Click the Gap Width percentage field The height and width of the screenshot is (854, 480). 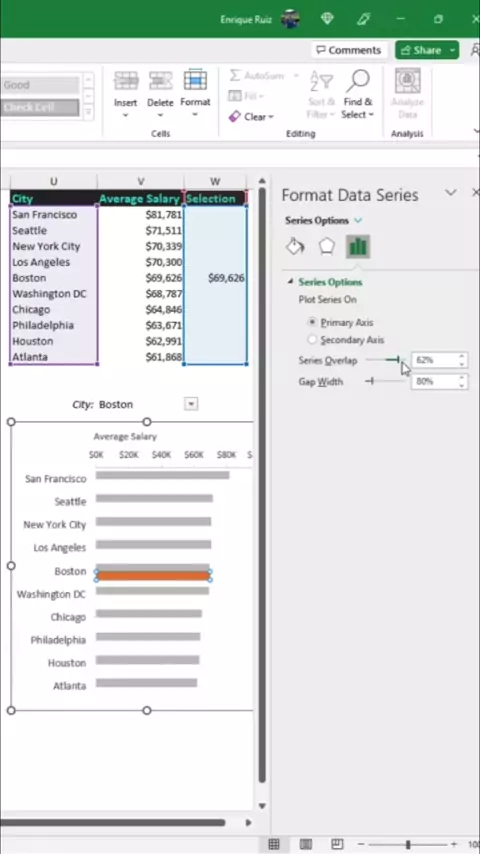434,381
